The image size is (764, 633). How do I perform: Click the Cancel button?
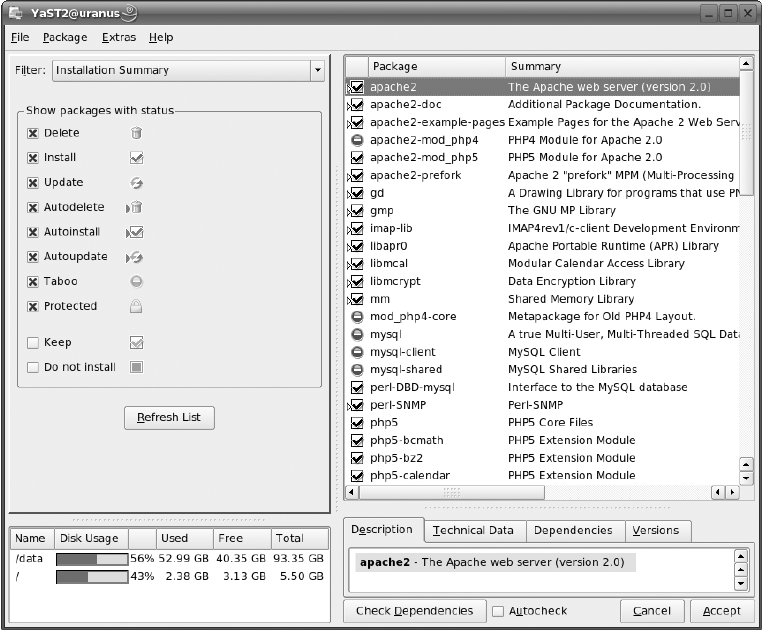coord(652,612)
